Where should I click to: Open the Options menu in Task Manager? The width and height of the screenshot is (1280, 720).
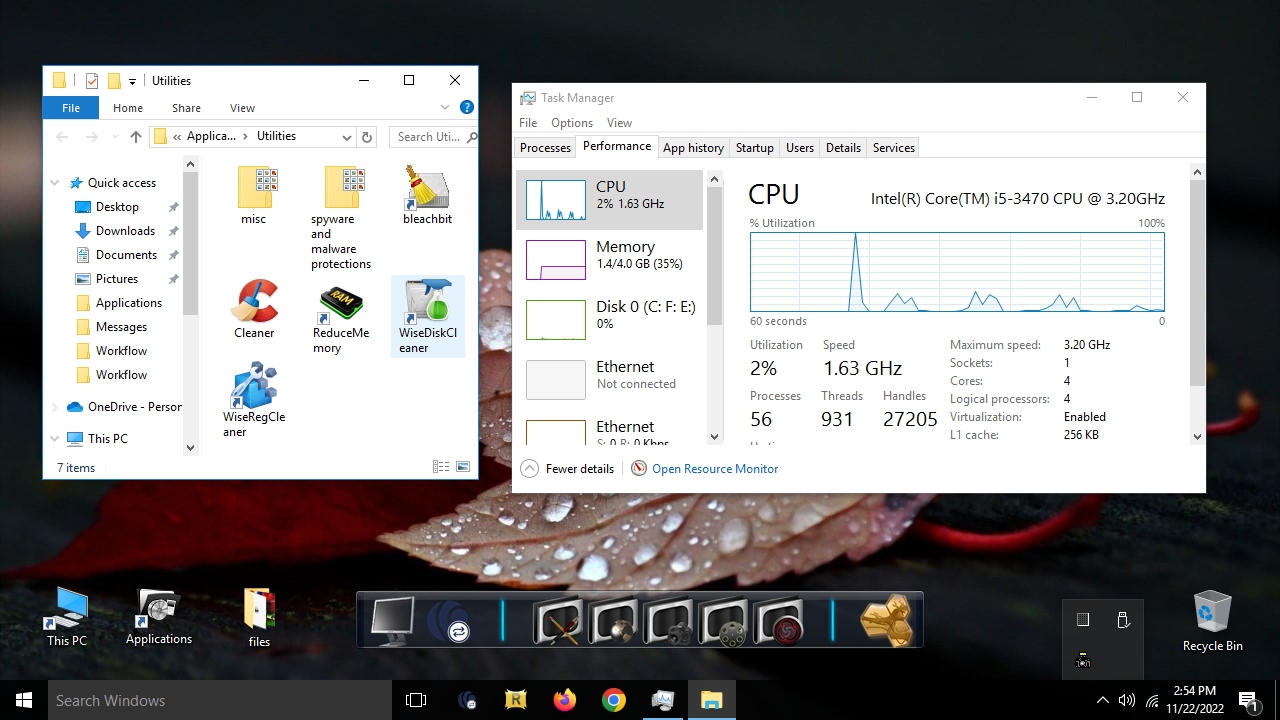click(x=571, y=123)
